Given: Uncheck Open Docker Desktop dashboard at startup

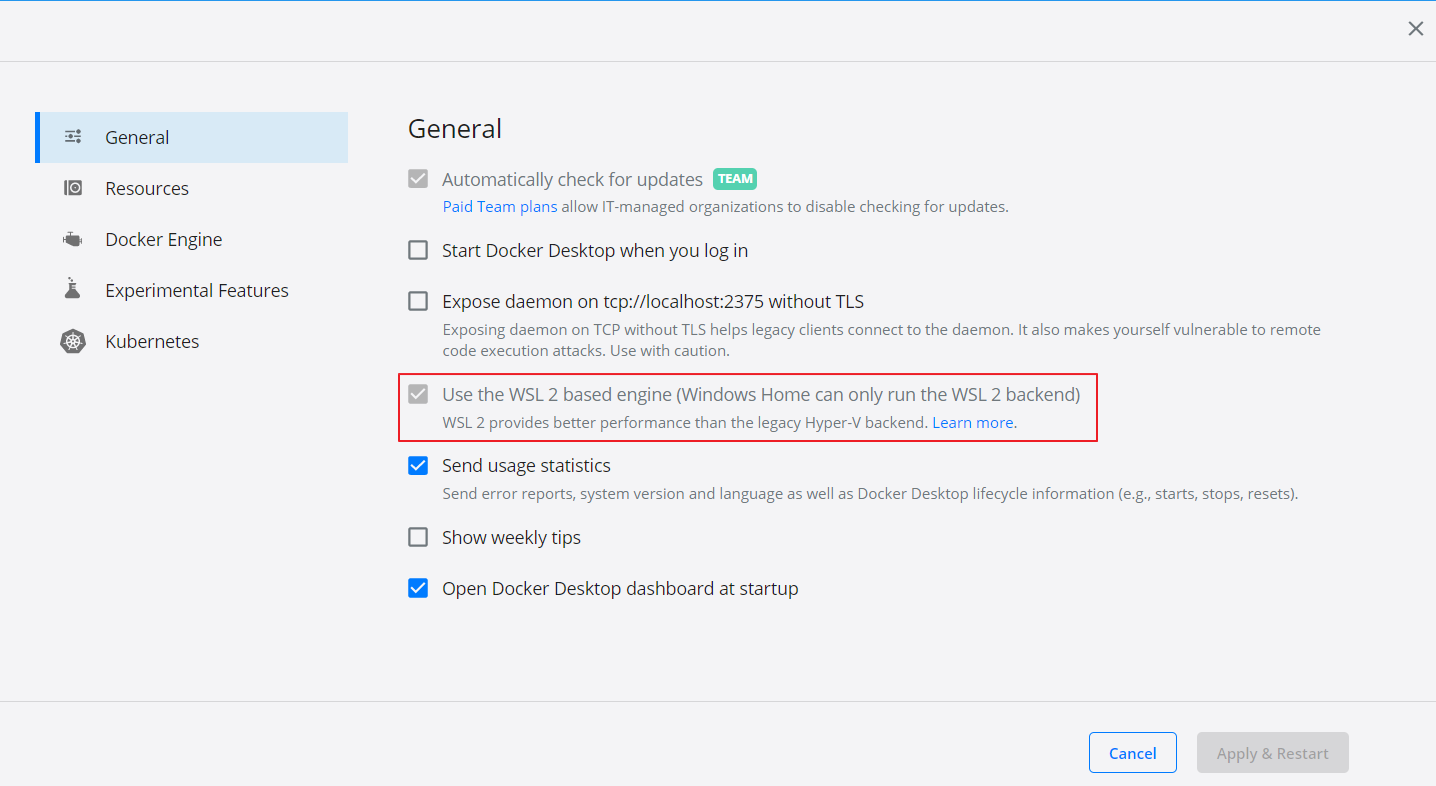Looking at the screenshot, I should click(x=418, y=588).
